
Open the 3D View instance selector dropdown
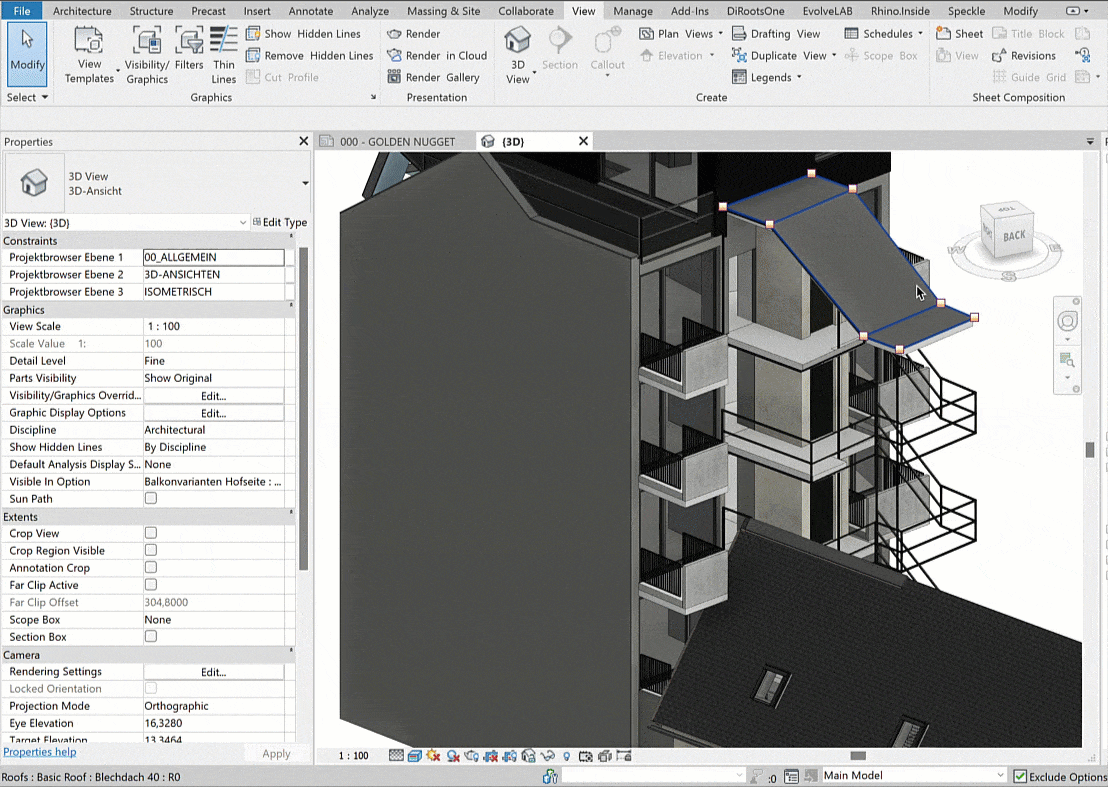pyautogui.click(x=242, y=223)
